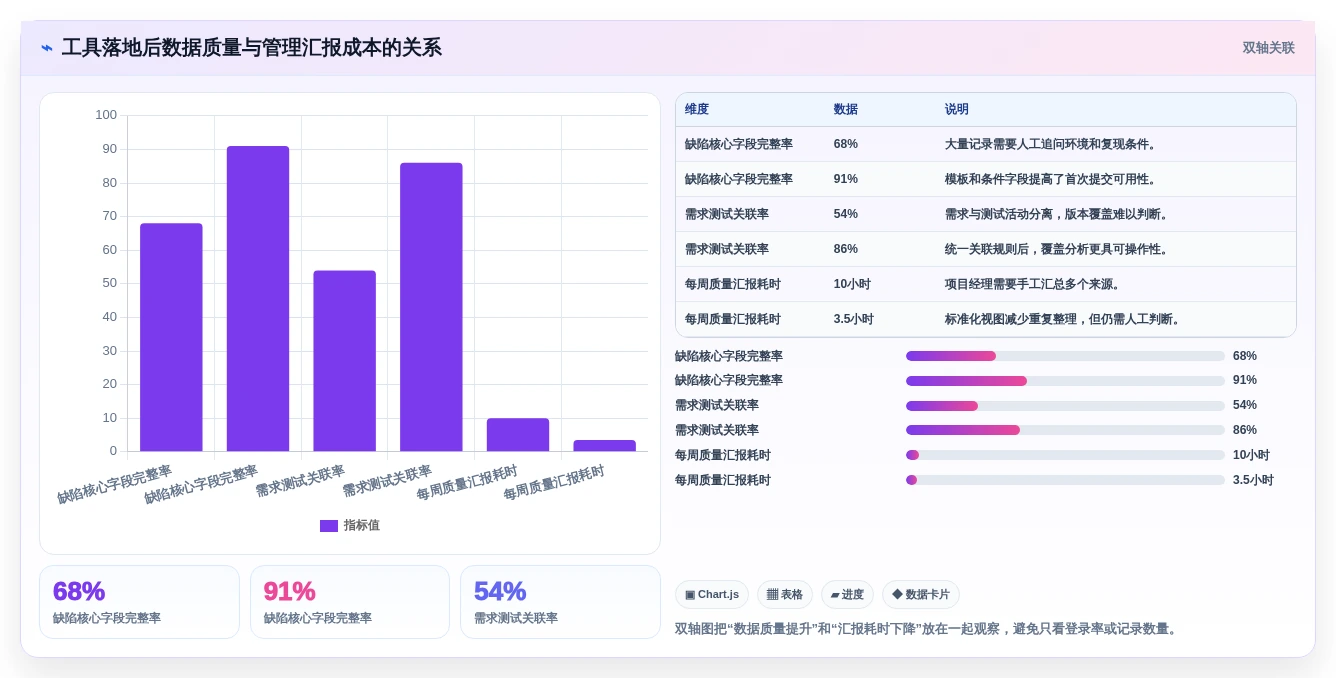Click the tallest chart bar at value 91
This screenshot has height=678, width=1336.
click(x=258, y=298)
